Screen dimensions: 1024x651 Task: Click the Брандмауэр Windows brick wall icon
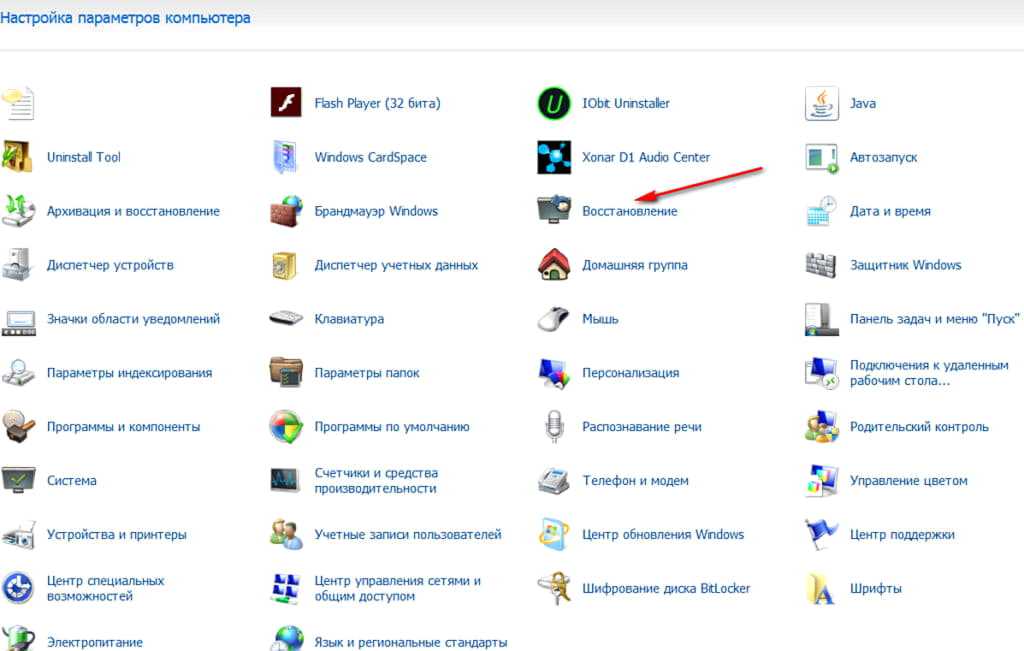286,211
